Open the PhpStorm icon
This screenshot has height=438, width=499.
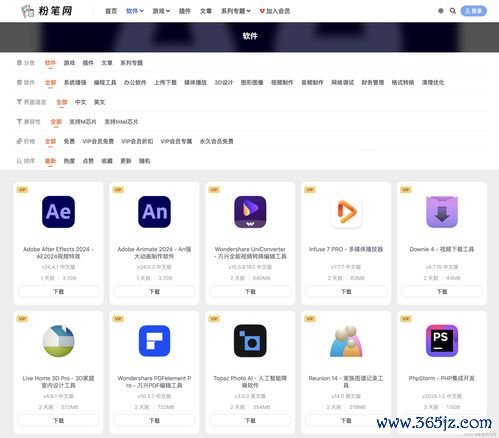[x=442, y=341]
